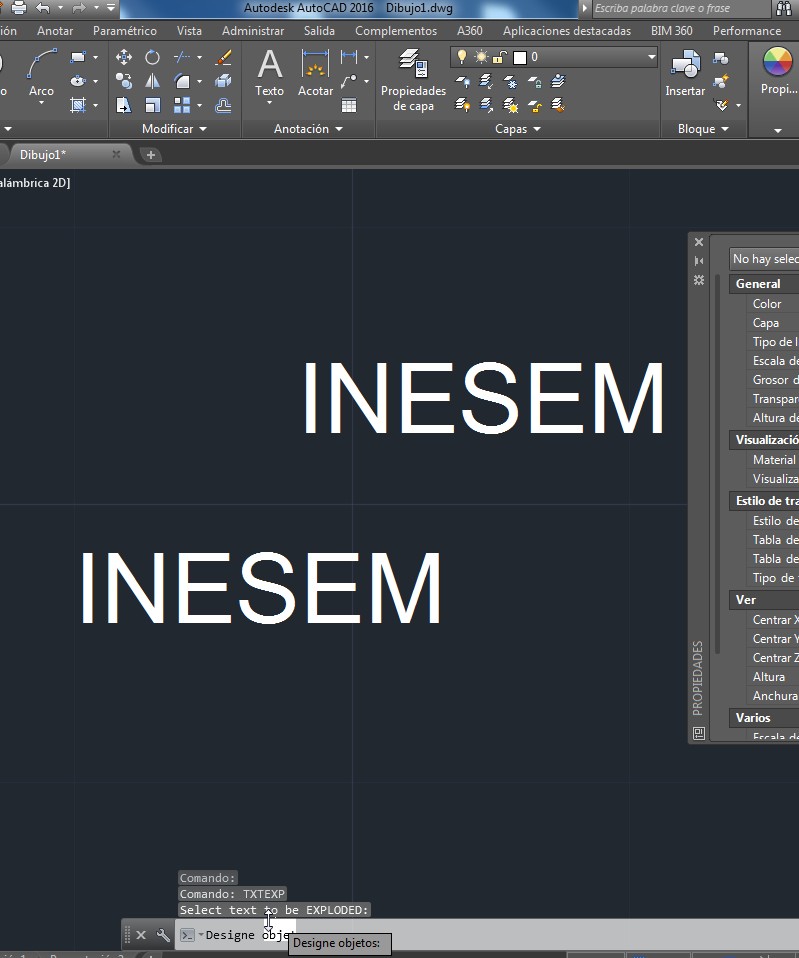Toggle layer 0 lock padlock icon
Viewport: 799px width, 958px height.
tap(498, 57)
